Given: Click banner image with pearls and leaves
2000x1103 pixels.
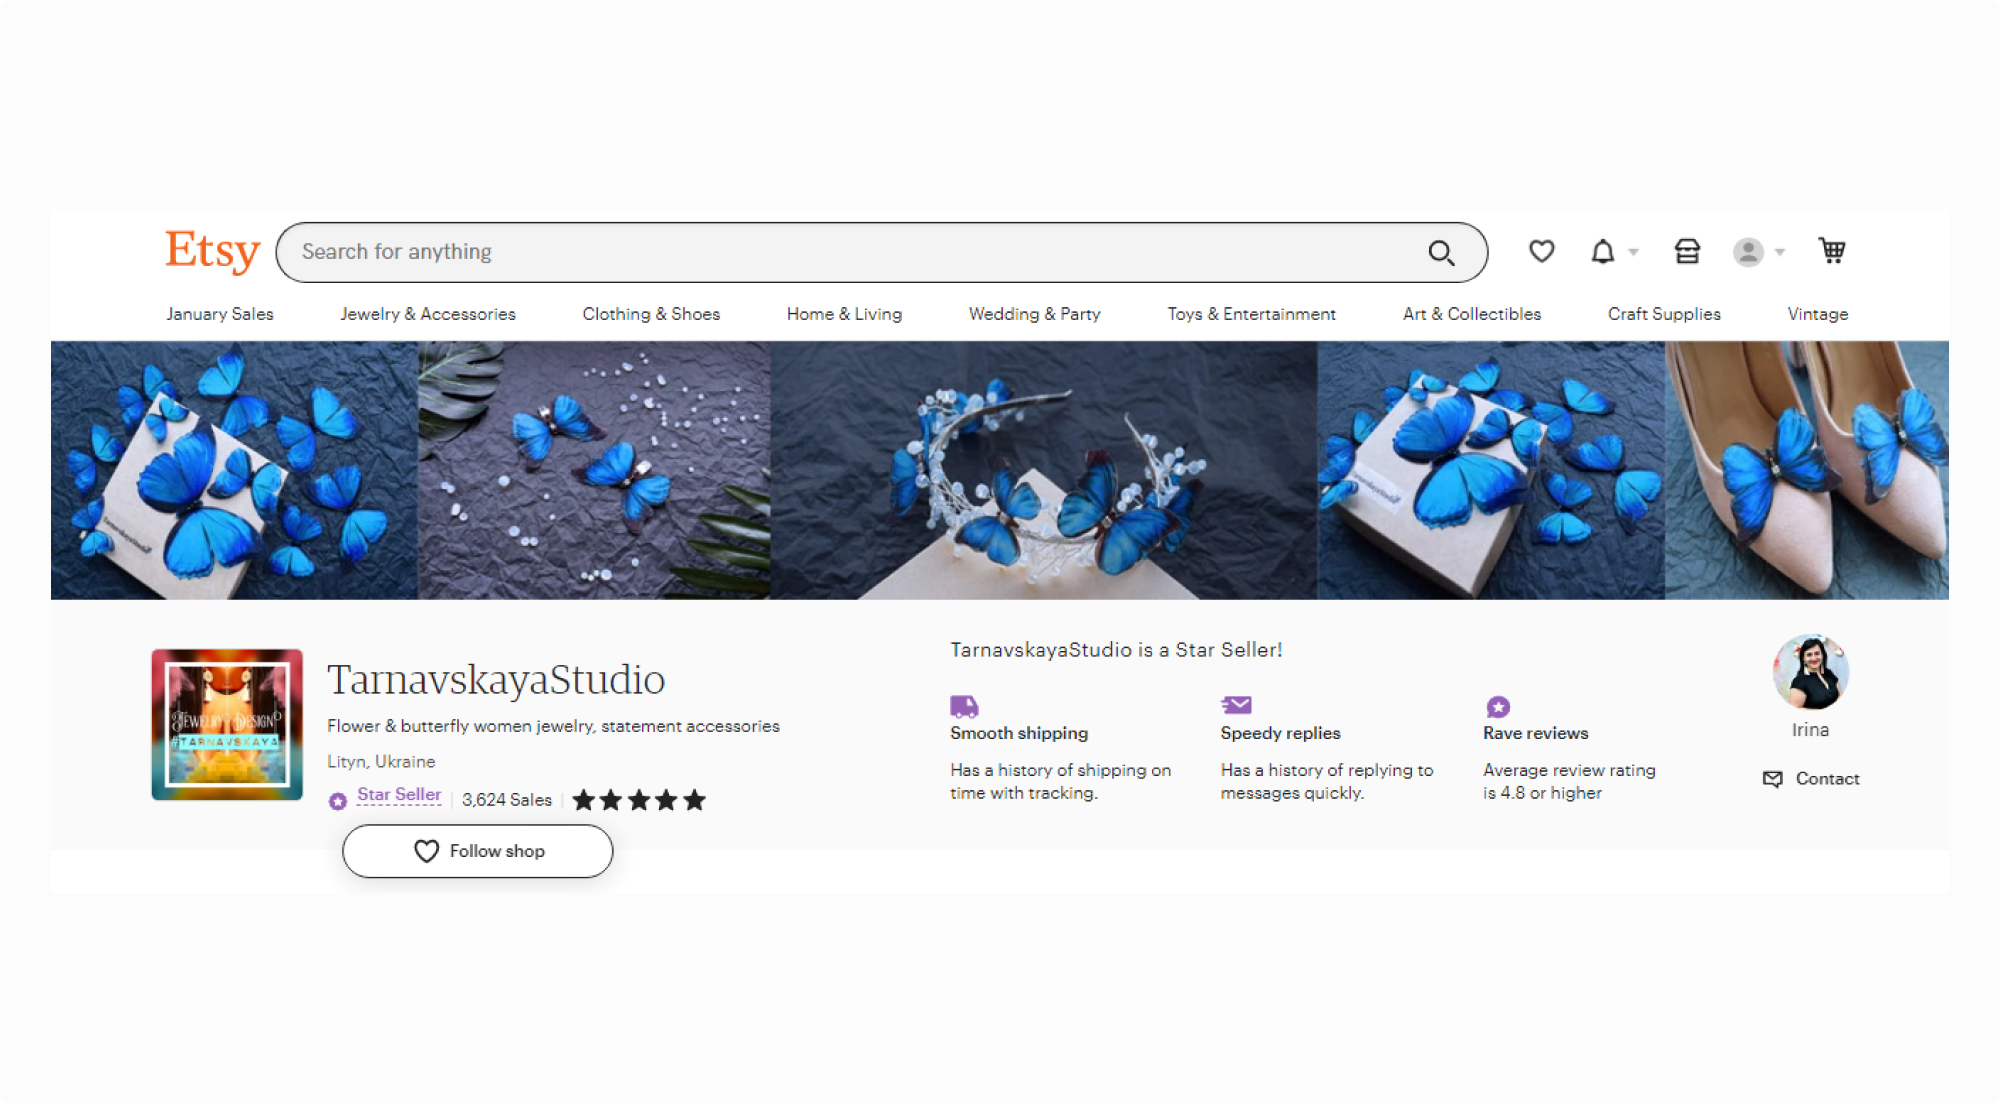Looking at the screenshot, I should (594, 470).
